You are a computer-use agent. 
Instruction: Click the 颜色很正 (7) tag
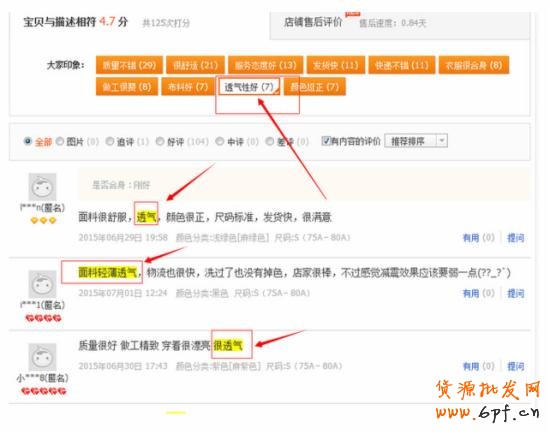tap(315, 87)
